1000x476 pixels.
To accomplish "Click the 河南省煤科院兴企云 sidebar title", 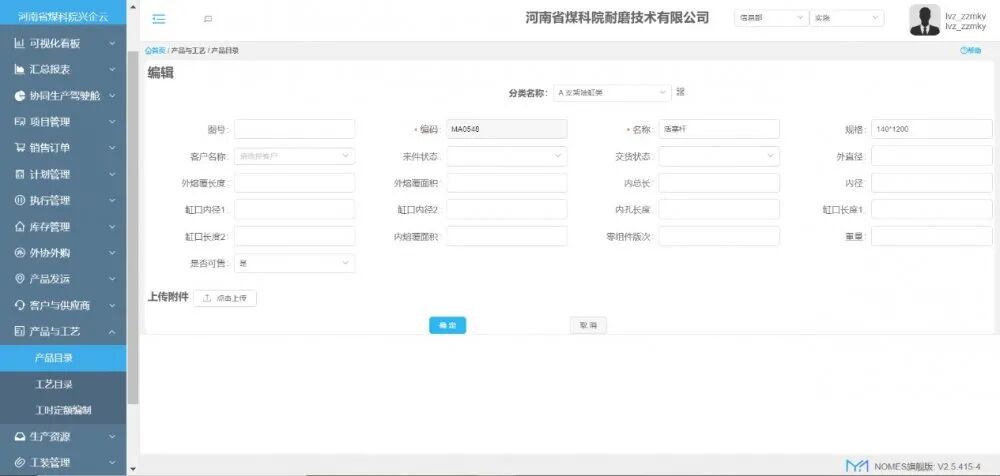I will (63, 16).
